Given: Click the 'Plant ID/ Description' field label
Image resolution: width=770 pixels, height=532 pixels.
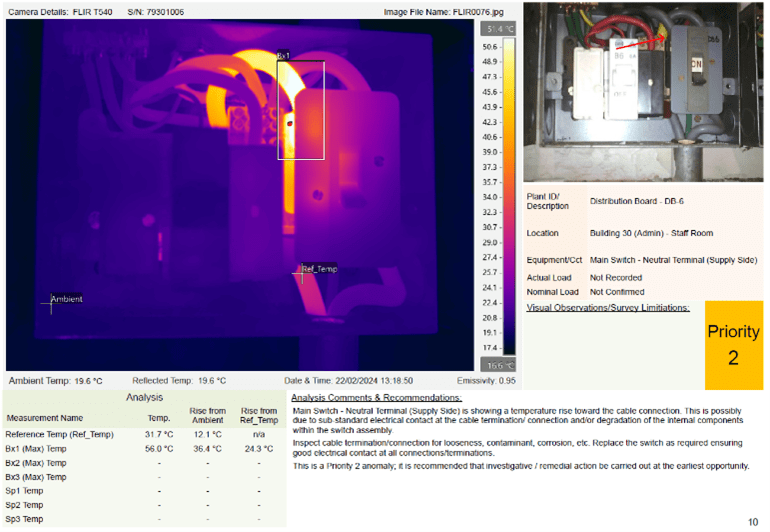Looking at the screenshot, I should point(548,201).
